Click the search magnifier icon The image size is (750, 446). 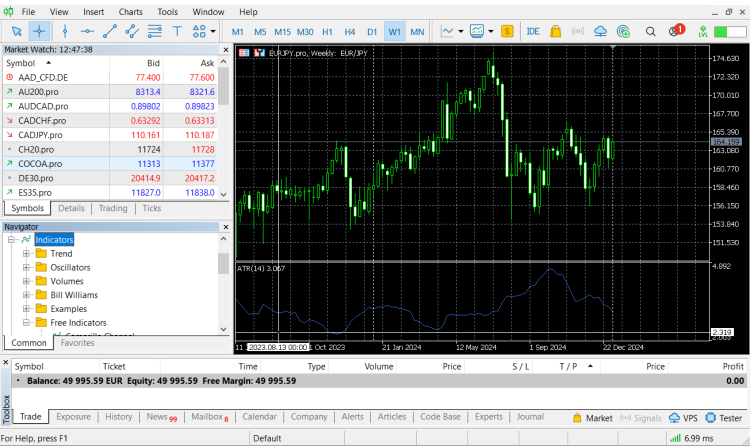[649, 31]
